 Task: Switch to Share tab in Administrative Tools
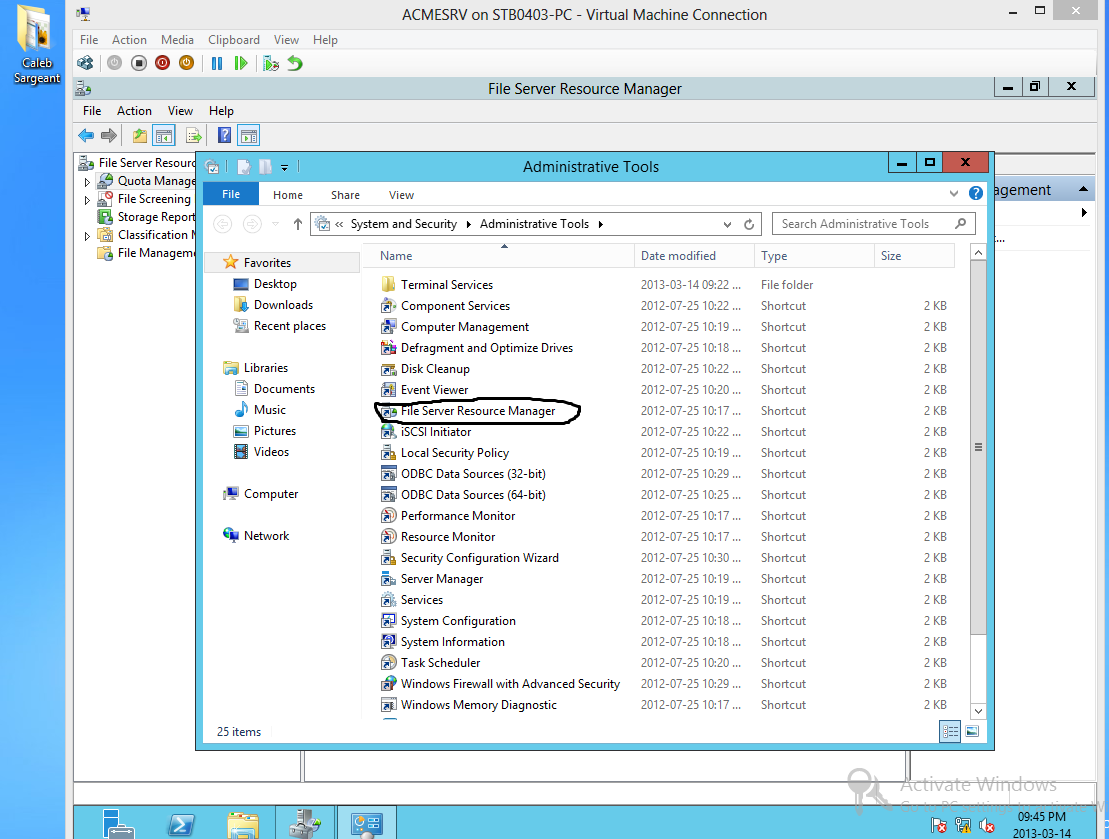345,195
